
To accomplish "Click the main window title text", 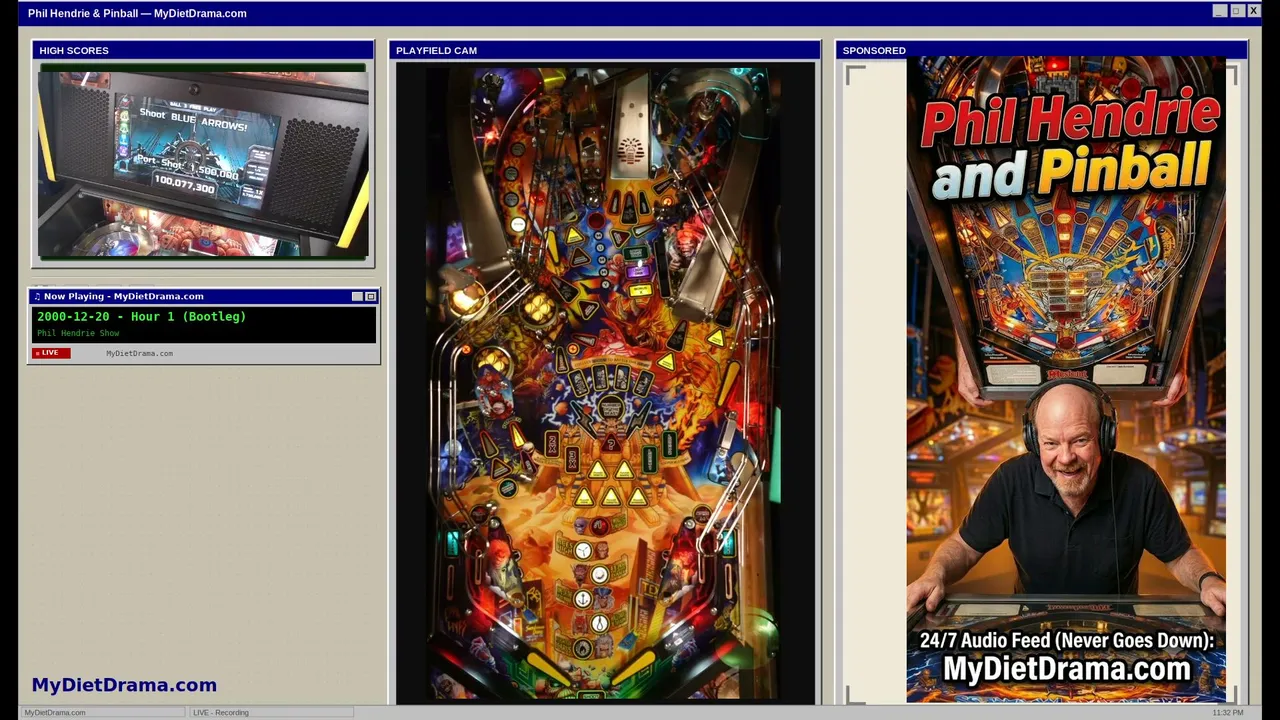I will pyautogui.click(x=137, y=13).
